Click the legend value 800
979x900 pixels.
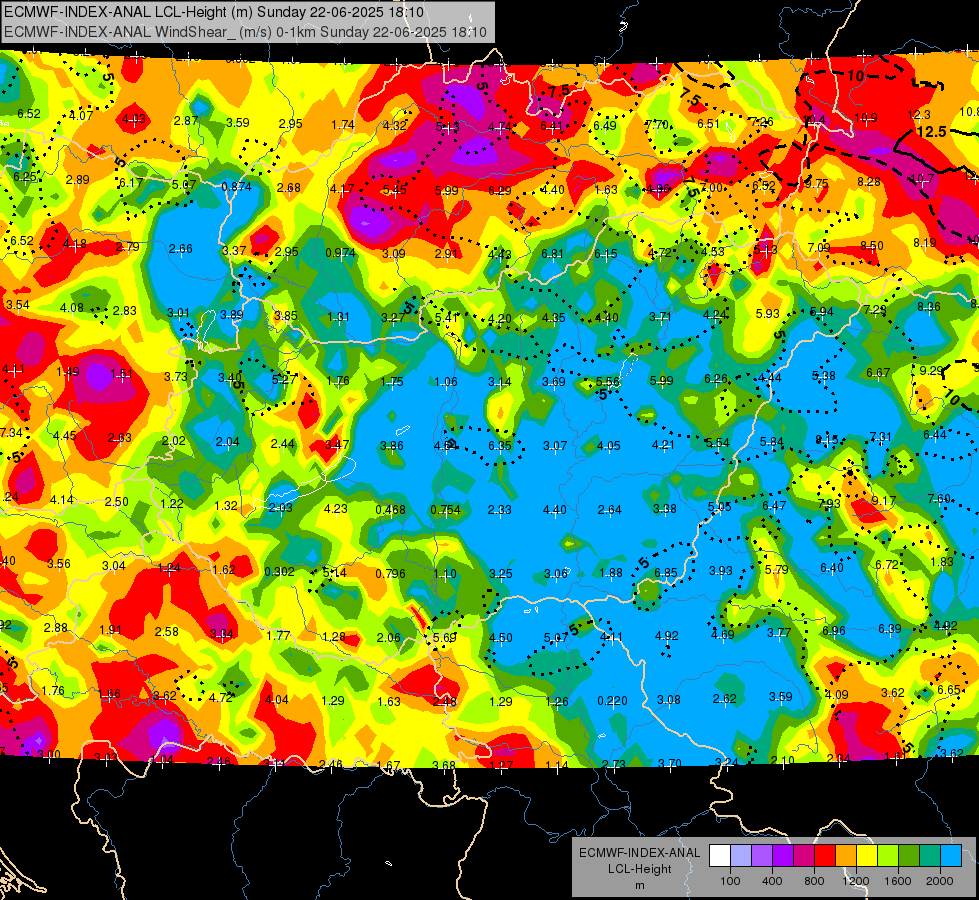814,881
